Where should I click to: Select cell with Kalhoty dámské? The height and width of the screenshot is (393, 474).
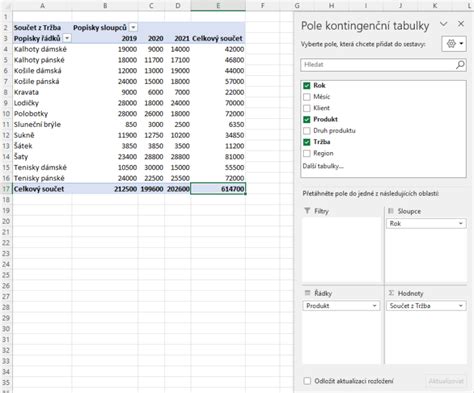pos(42,49)
